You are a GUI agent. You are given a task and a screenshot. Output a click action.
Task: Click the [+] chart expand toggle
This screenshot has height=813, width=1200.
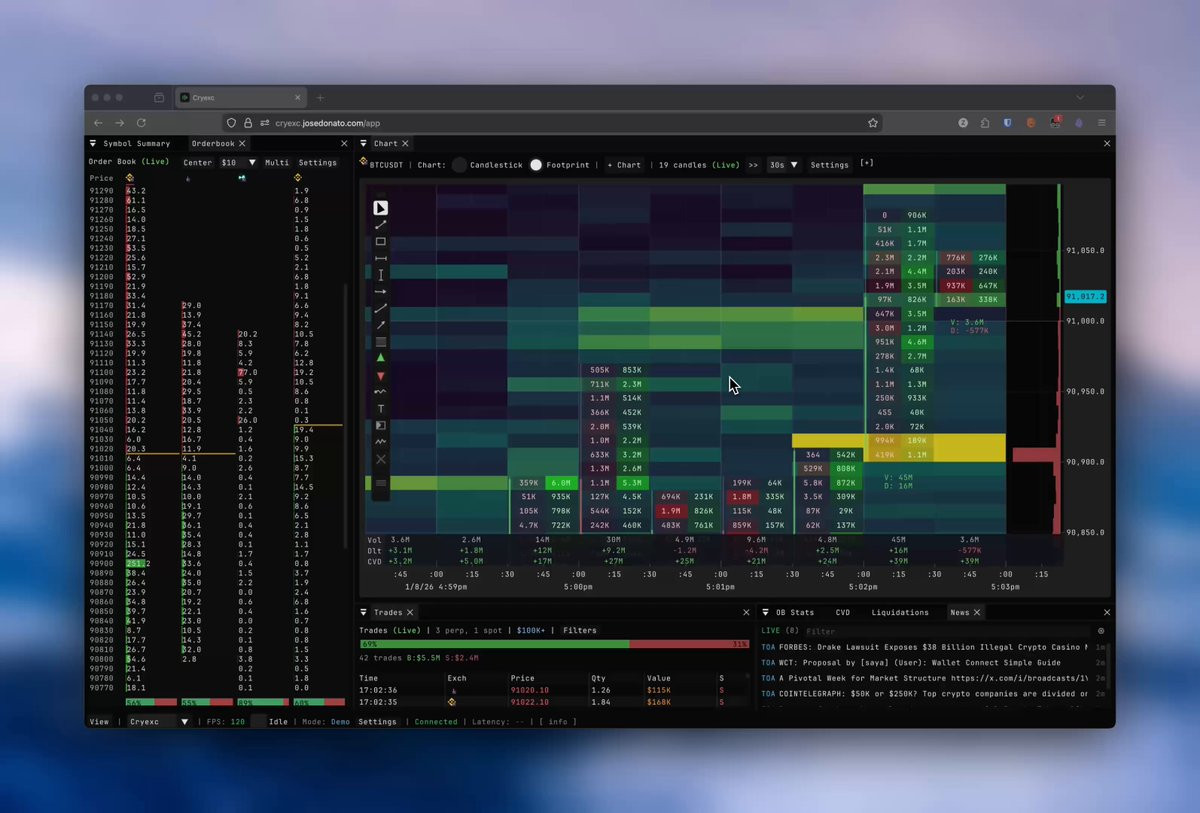pyautogui.click(x=866, y=164)
